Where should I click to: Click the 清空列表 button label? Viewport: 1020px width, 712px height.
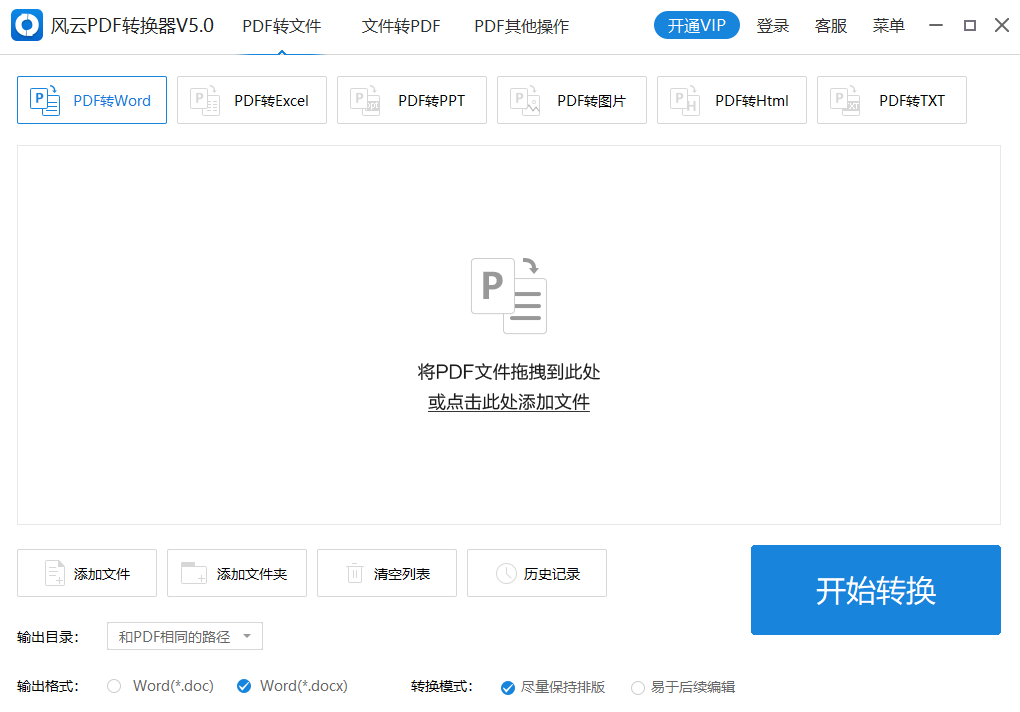point(401,574)
